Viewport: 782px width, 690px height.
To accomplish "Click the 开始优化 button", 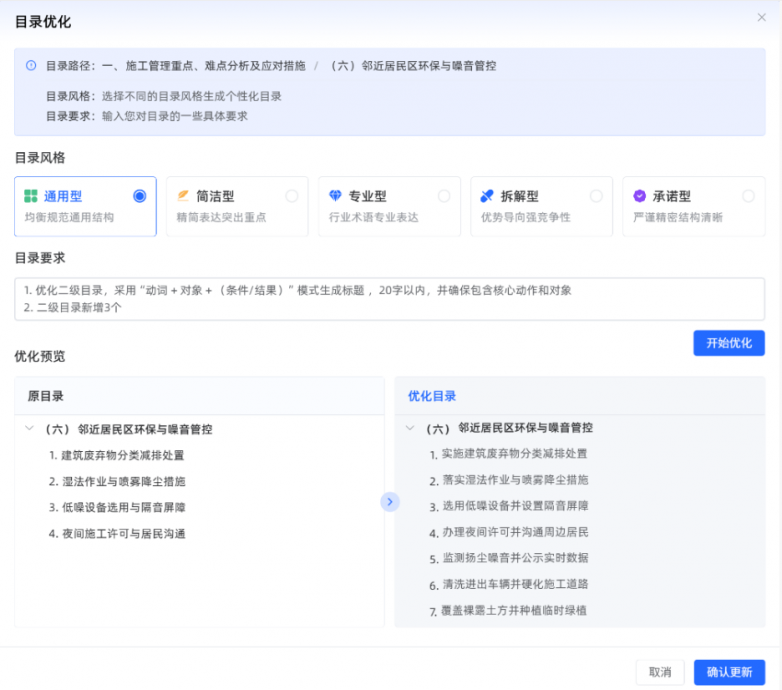I will pos(729,343).
